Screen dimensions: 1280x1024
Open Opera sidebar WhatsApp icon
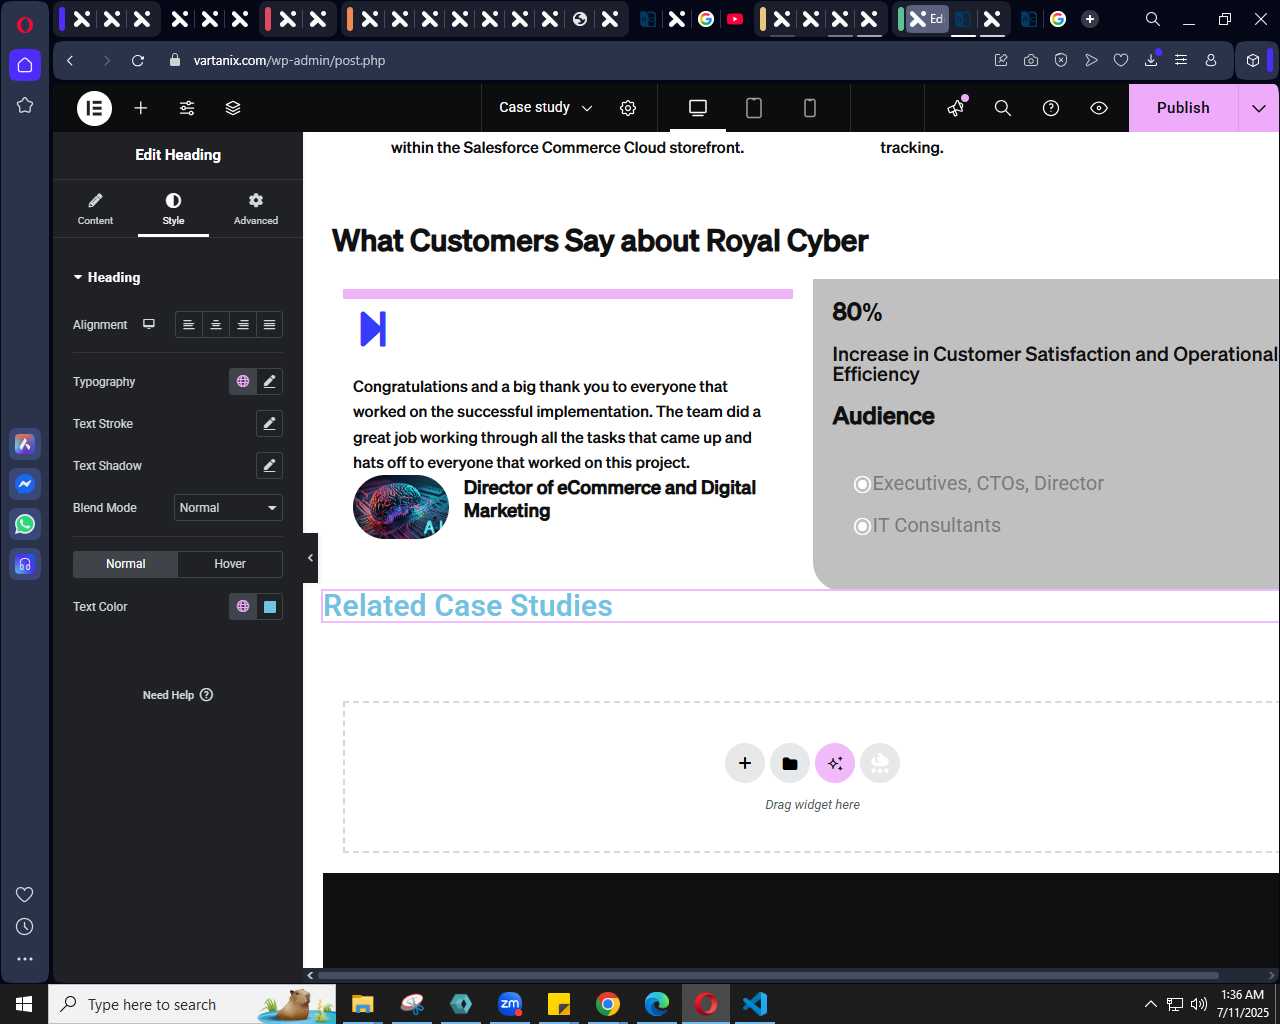pyautogui.click(x=25, y=524)
